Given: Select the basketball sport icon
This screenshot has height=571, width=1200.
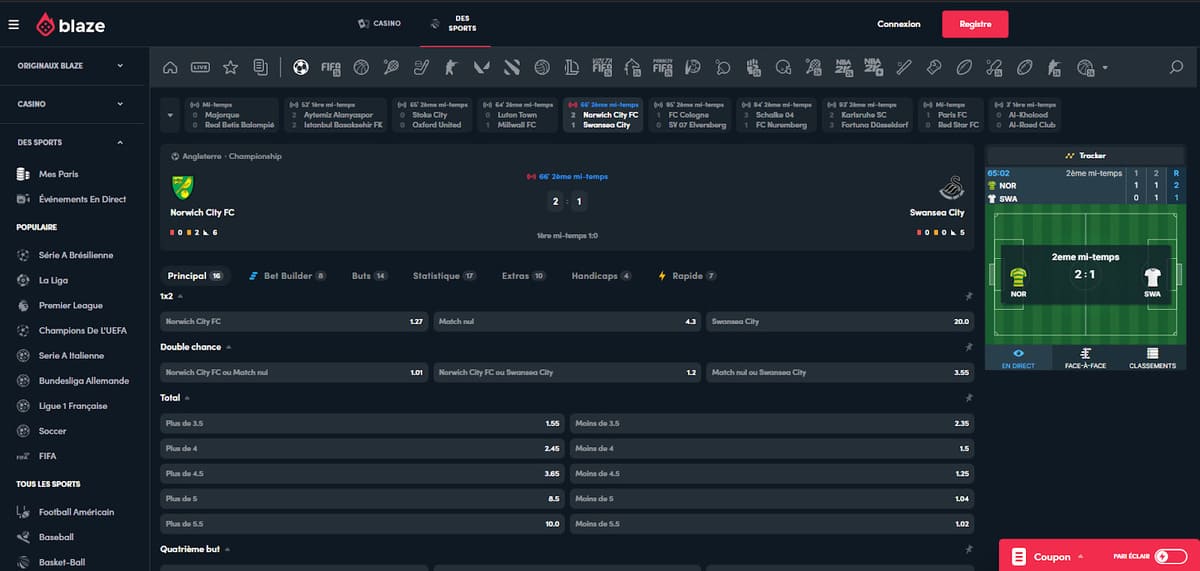Looking at the screenshot, I should click(361, 68).
